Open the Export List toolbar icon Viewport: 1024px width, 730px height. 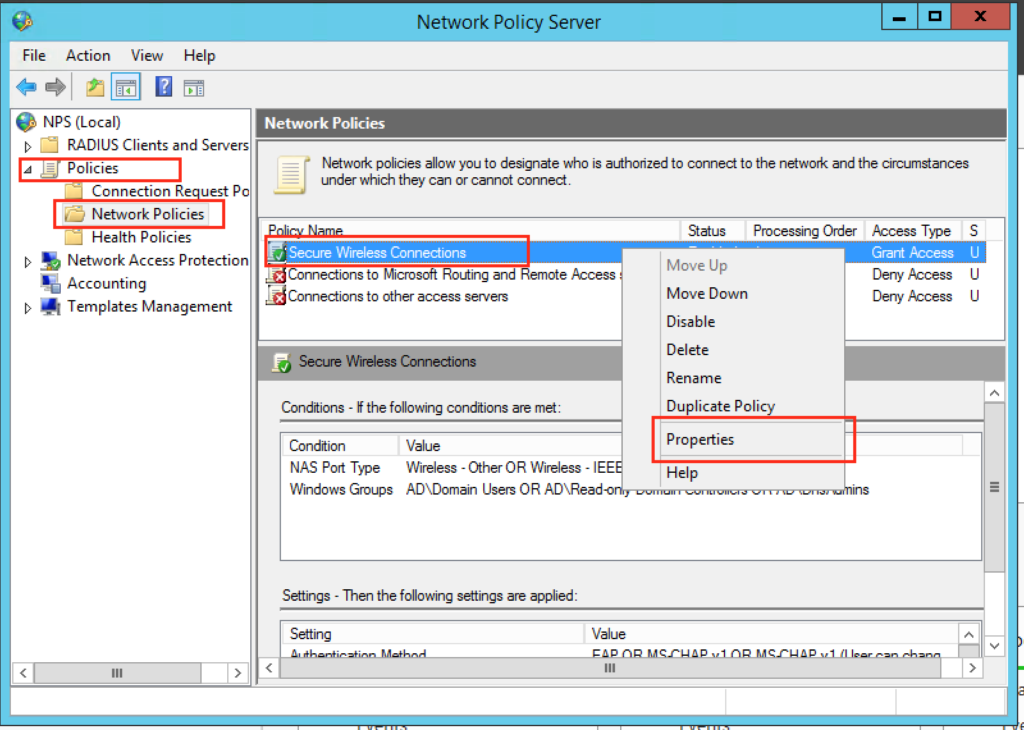click(x=94, y=87)
